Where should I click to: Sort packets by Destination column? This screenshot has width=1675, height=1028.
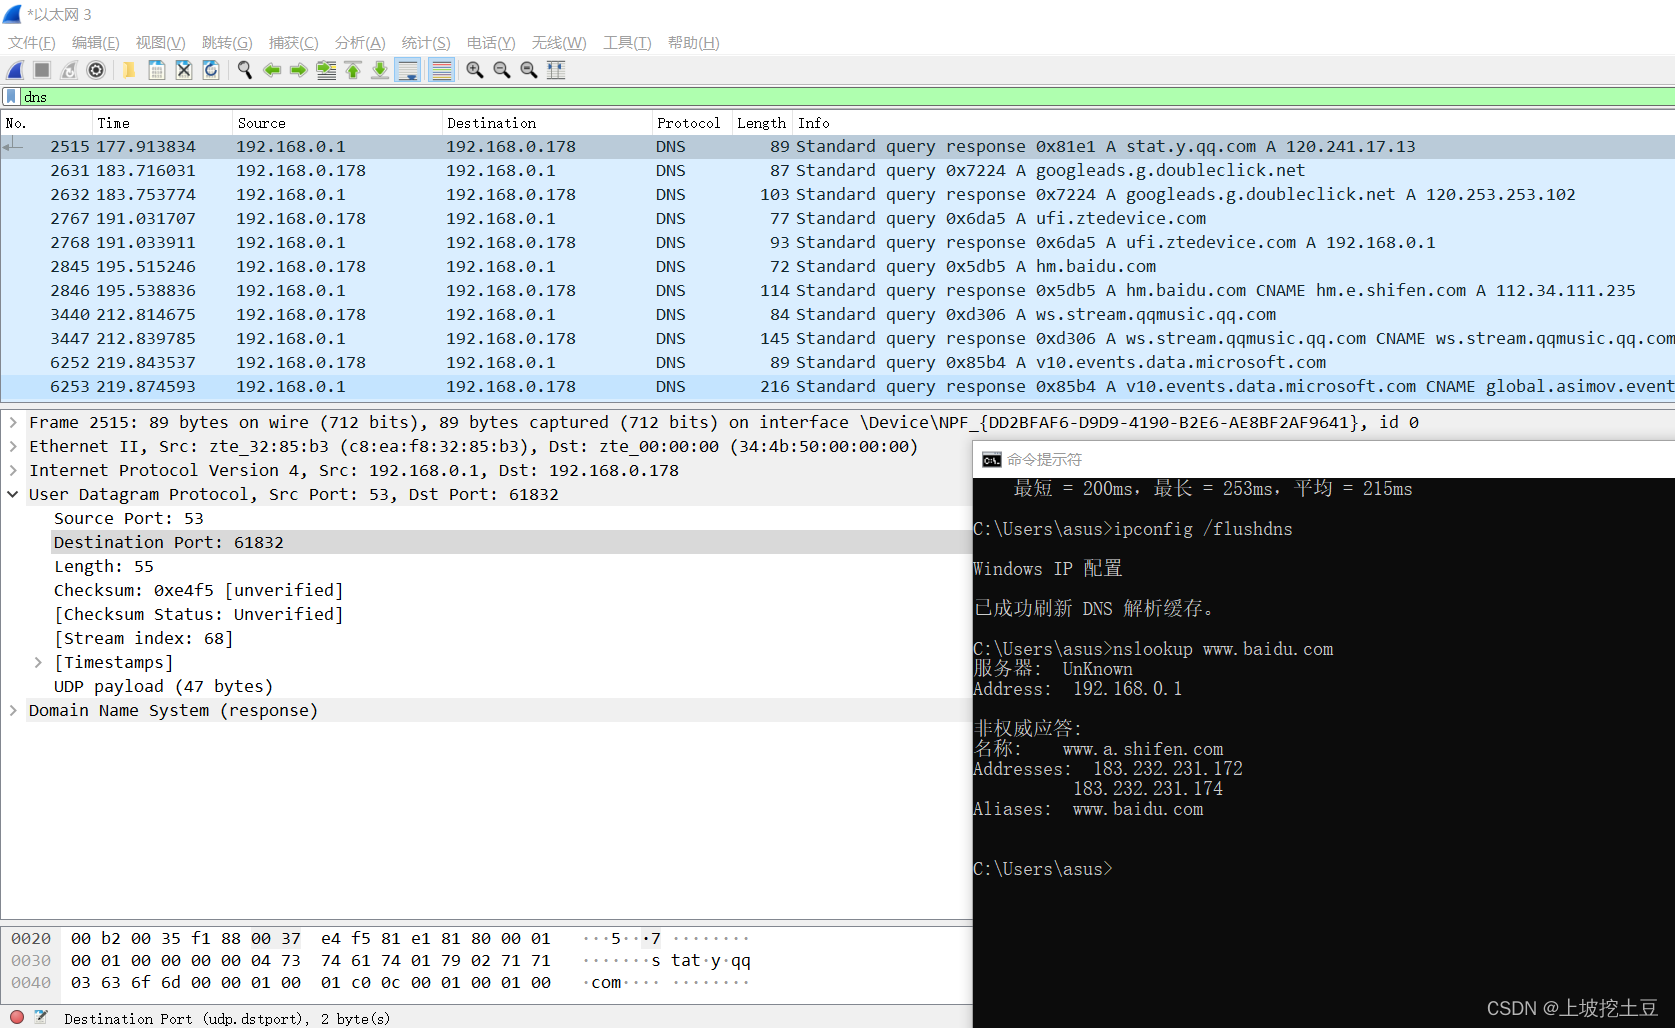click(x=547, y=123)
